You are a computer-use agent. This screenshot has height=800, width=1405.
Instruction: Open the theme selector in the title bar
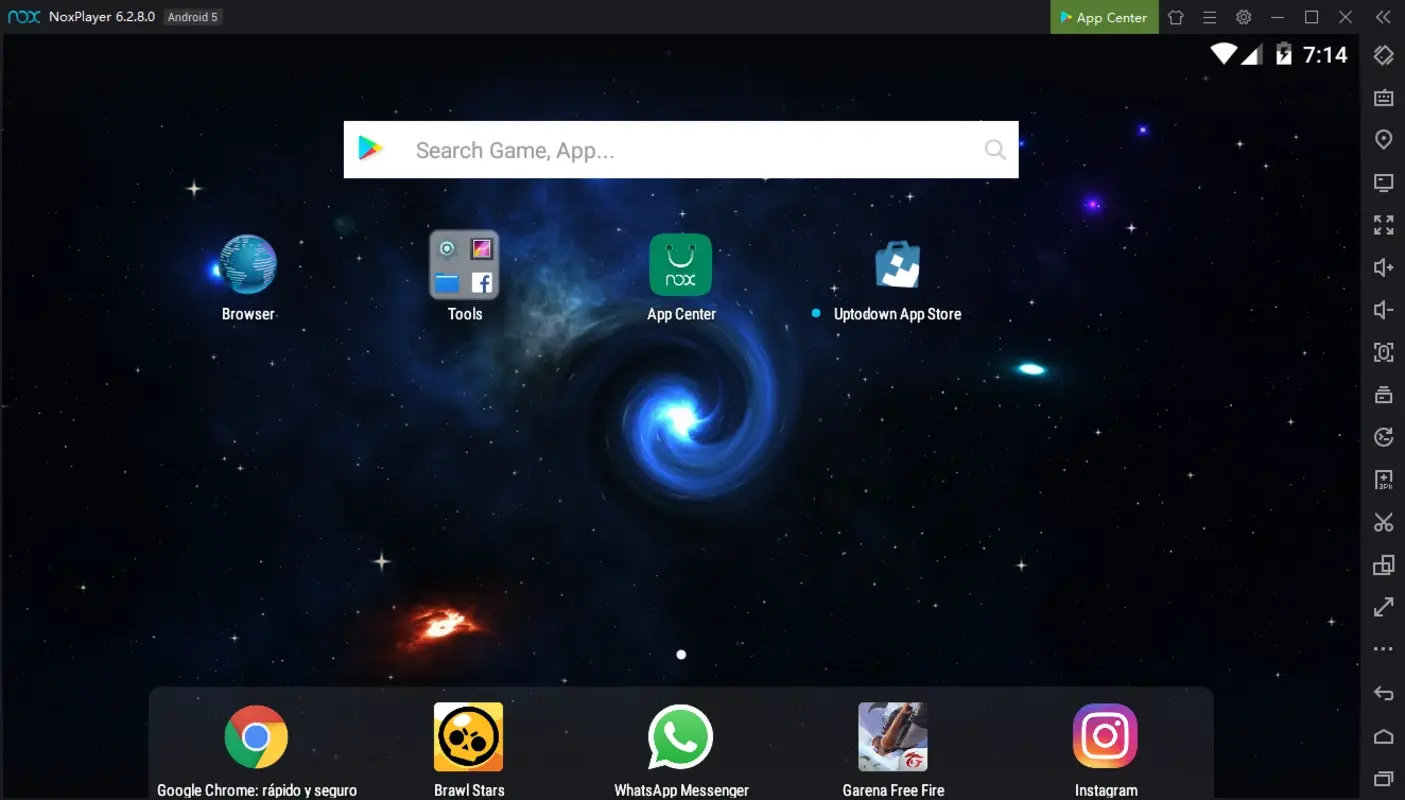click(x=1175, y=17)
